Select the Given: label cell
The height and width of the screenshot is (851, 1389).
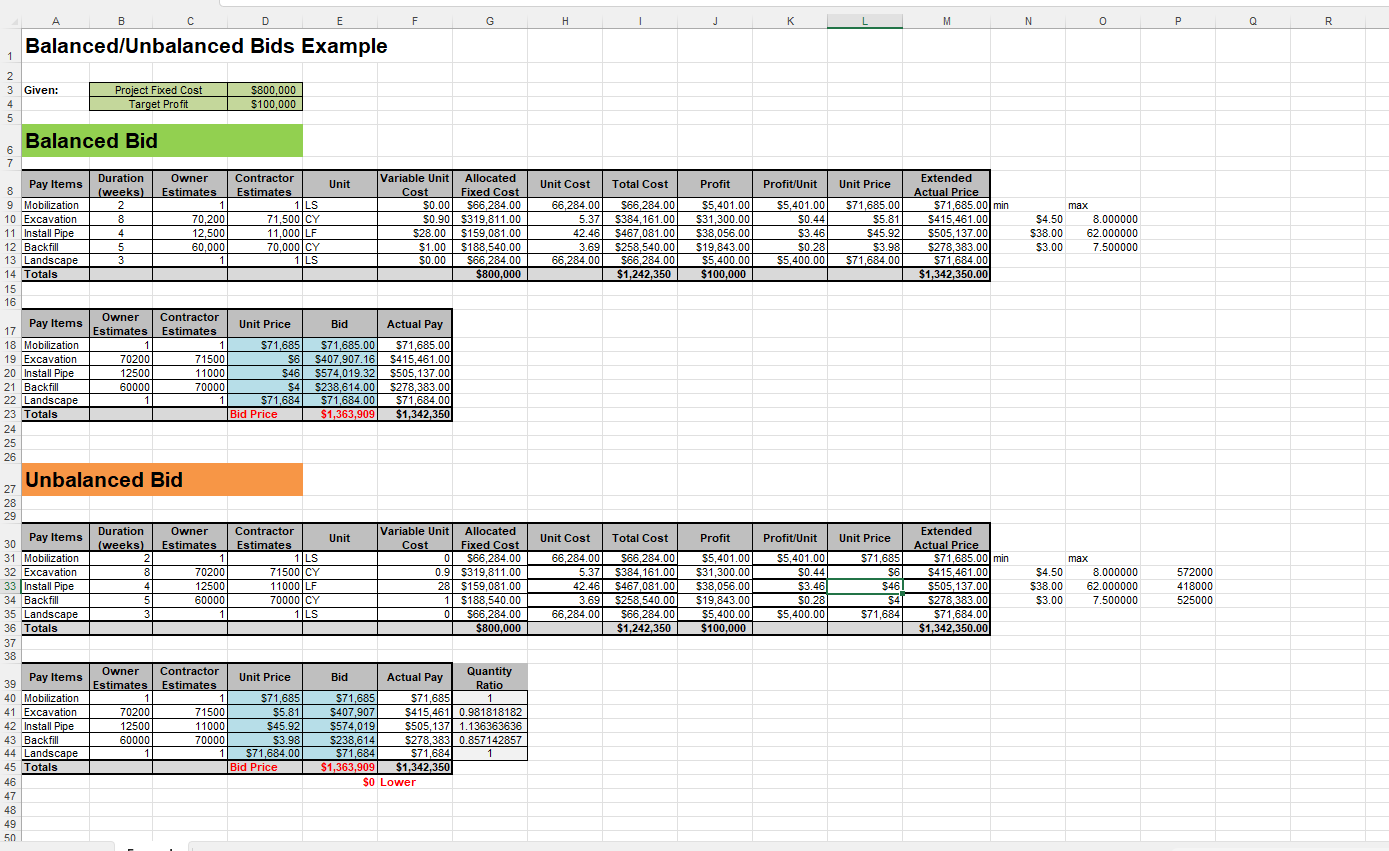point(55,89)
